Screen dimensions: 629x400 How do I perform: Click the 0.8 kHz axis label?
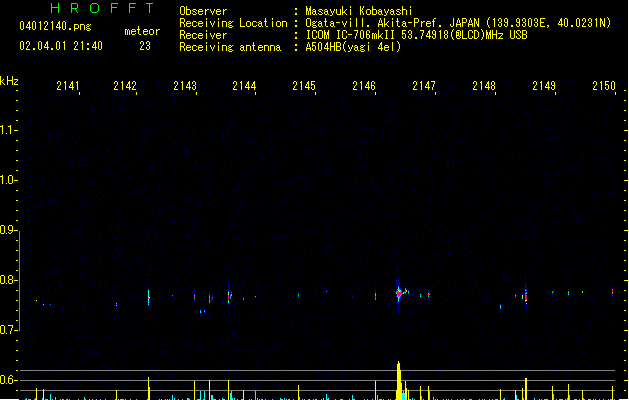tap(7, 280)
